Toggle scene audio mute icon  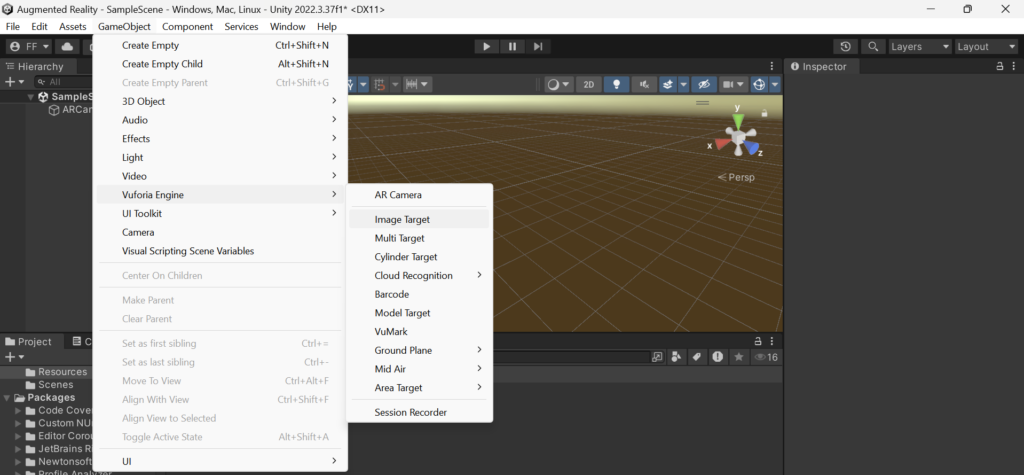coord(644,84)
